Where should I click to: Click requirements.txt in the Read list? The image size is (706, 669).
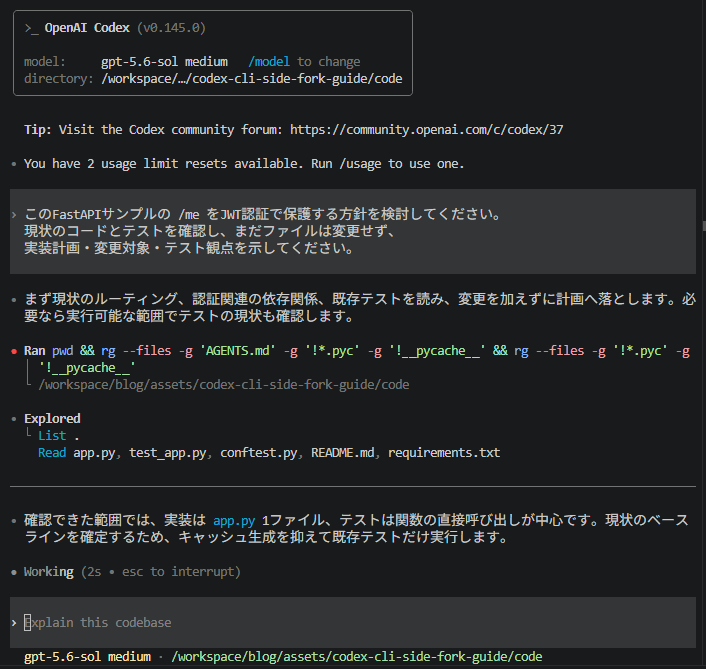444,453
